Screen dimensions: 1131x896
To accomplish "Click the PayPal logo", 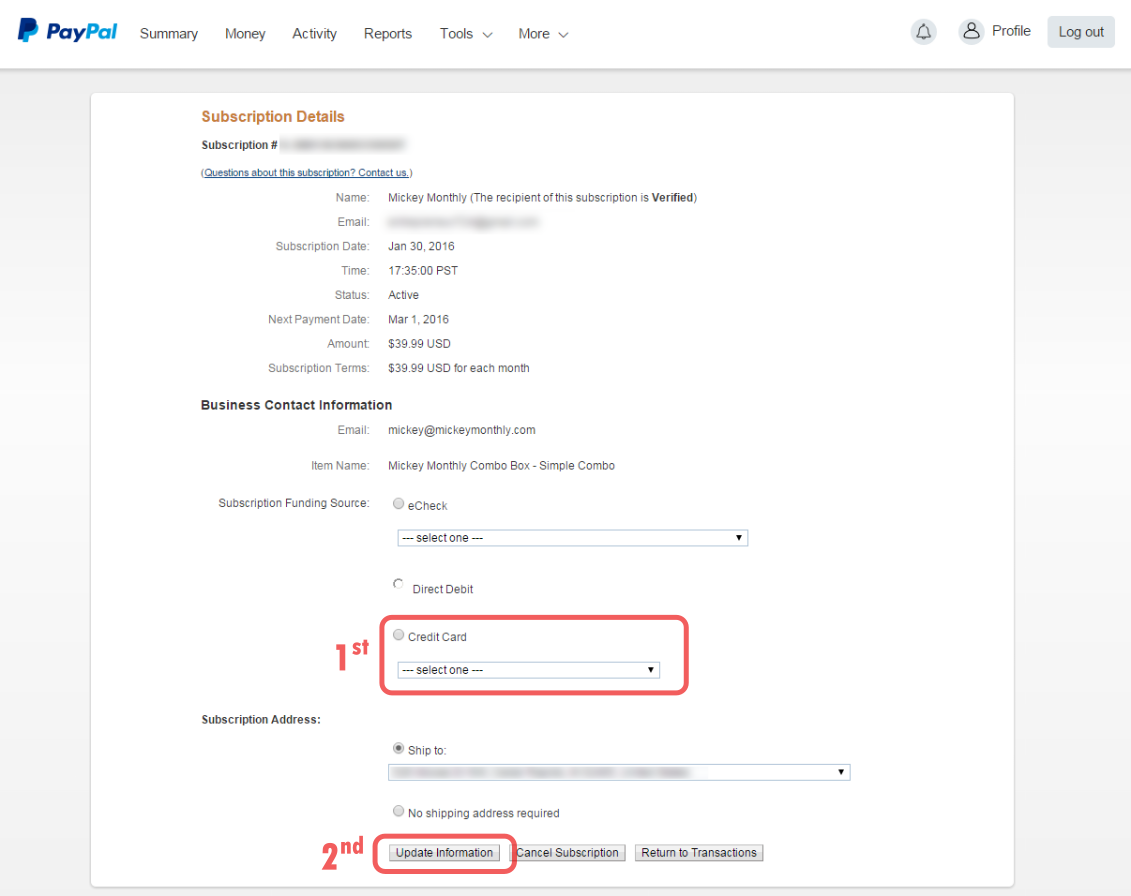I will tap(67, 31).
